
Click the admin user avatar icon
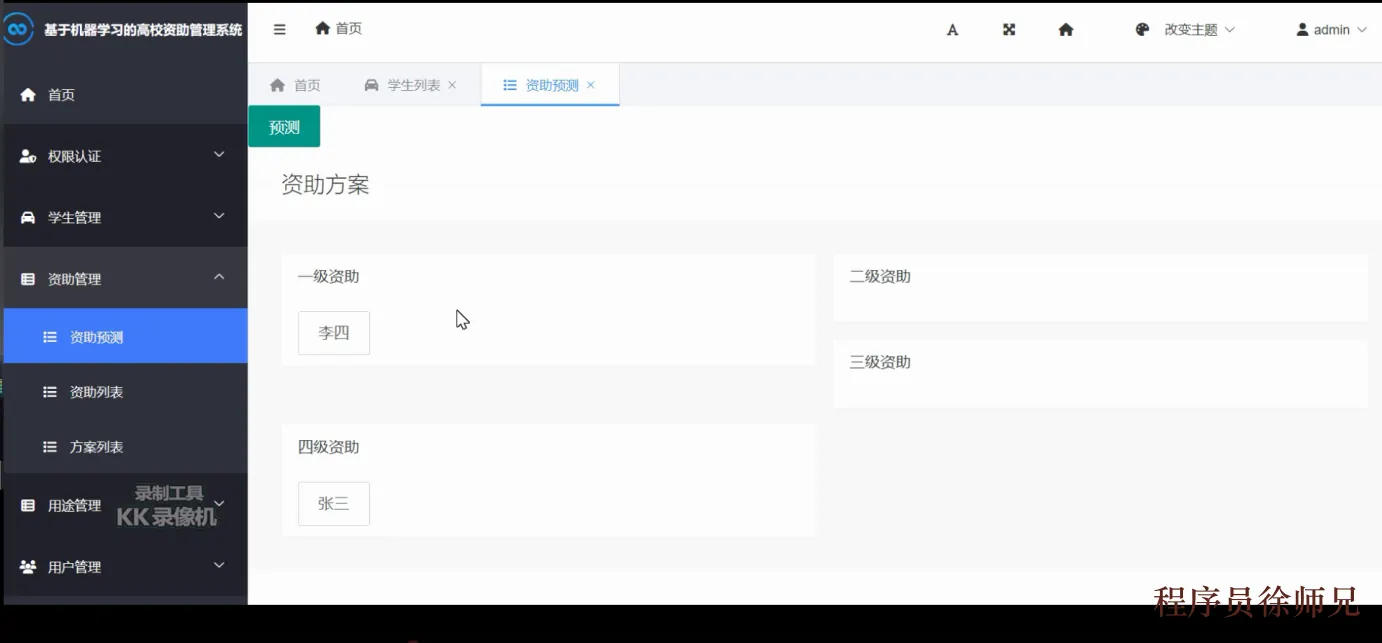(1302, 30)
